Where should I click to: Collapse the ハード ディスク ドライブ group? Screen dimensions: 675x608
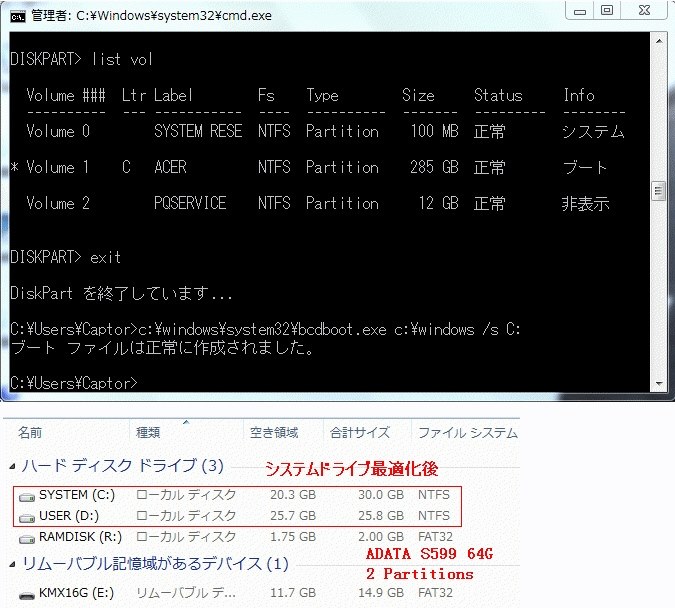[x=12, y=466]
